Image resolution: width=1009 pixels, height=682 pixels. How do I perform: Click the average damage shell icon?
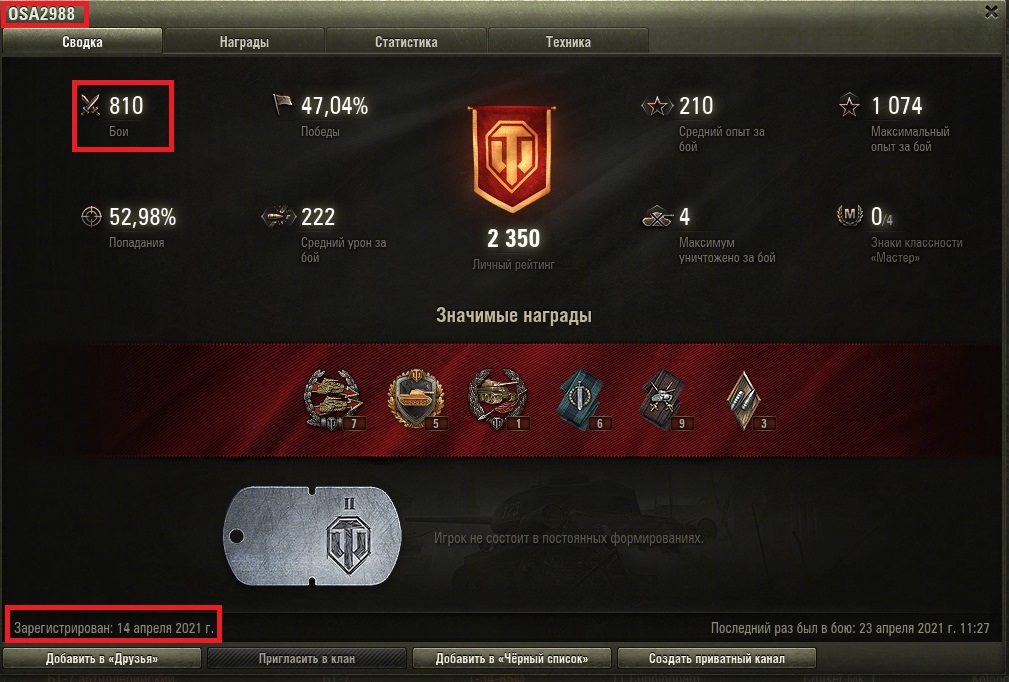tap(278, 216)
